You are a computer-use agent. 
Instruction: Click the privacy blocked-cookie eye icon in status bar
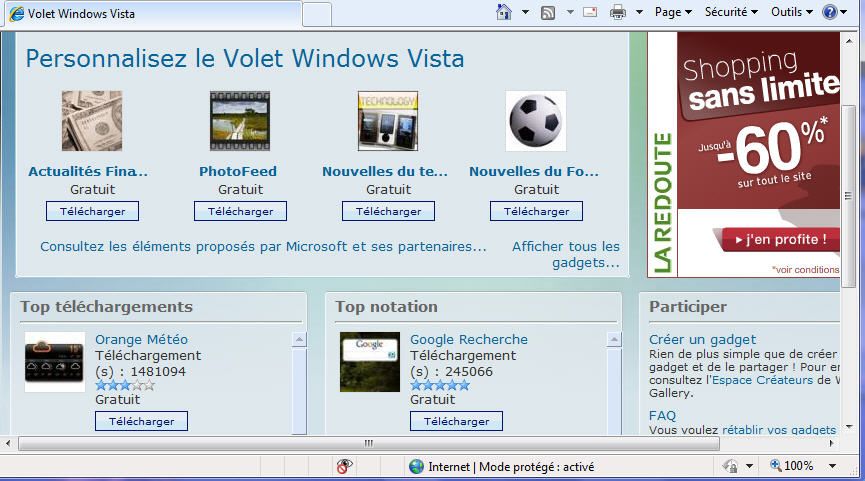click(x=344, y=467)
